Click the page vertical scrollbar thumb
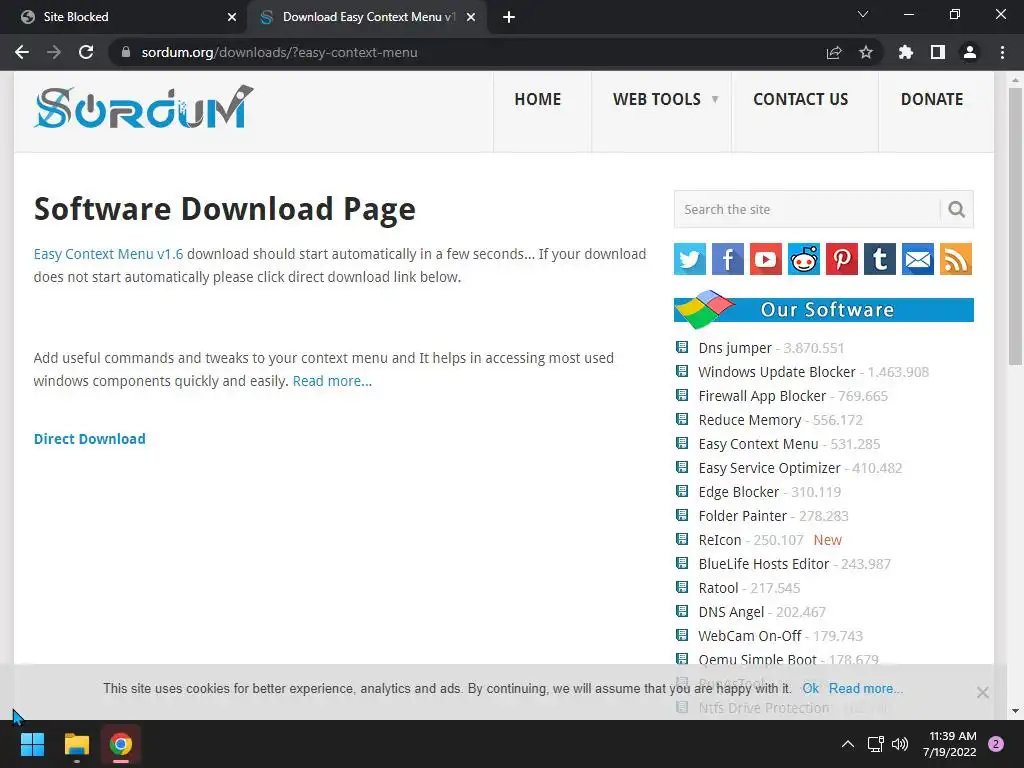The image size is (1024, 768). click(x=1015, y=226)
